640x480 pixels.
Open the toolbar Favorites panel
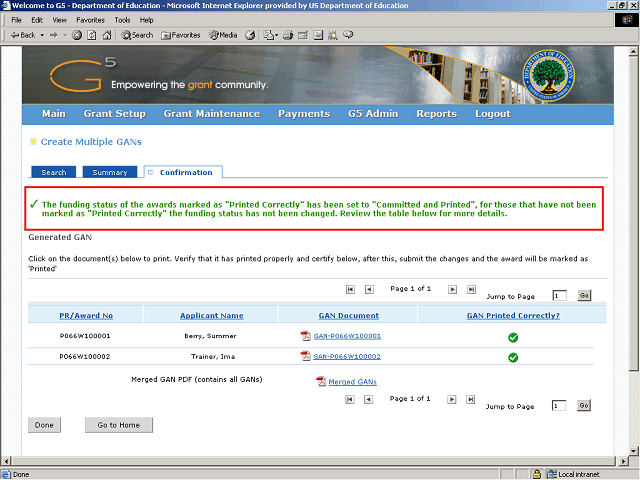tap(180, 35)
